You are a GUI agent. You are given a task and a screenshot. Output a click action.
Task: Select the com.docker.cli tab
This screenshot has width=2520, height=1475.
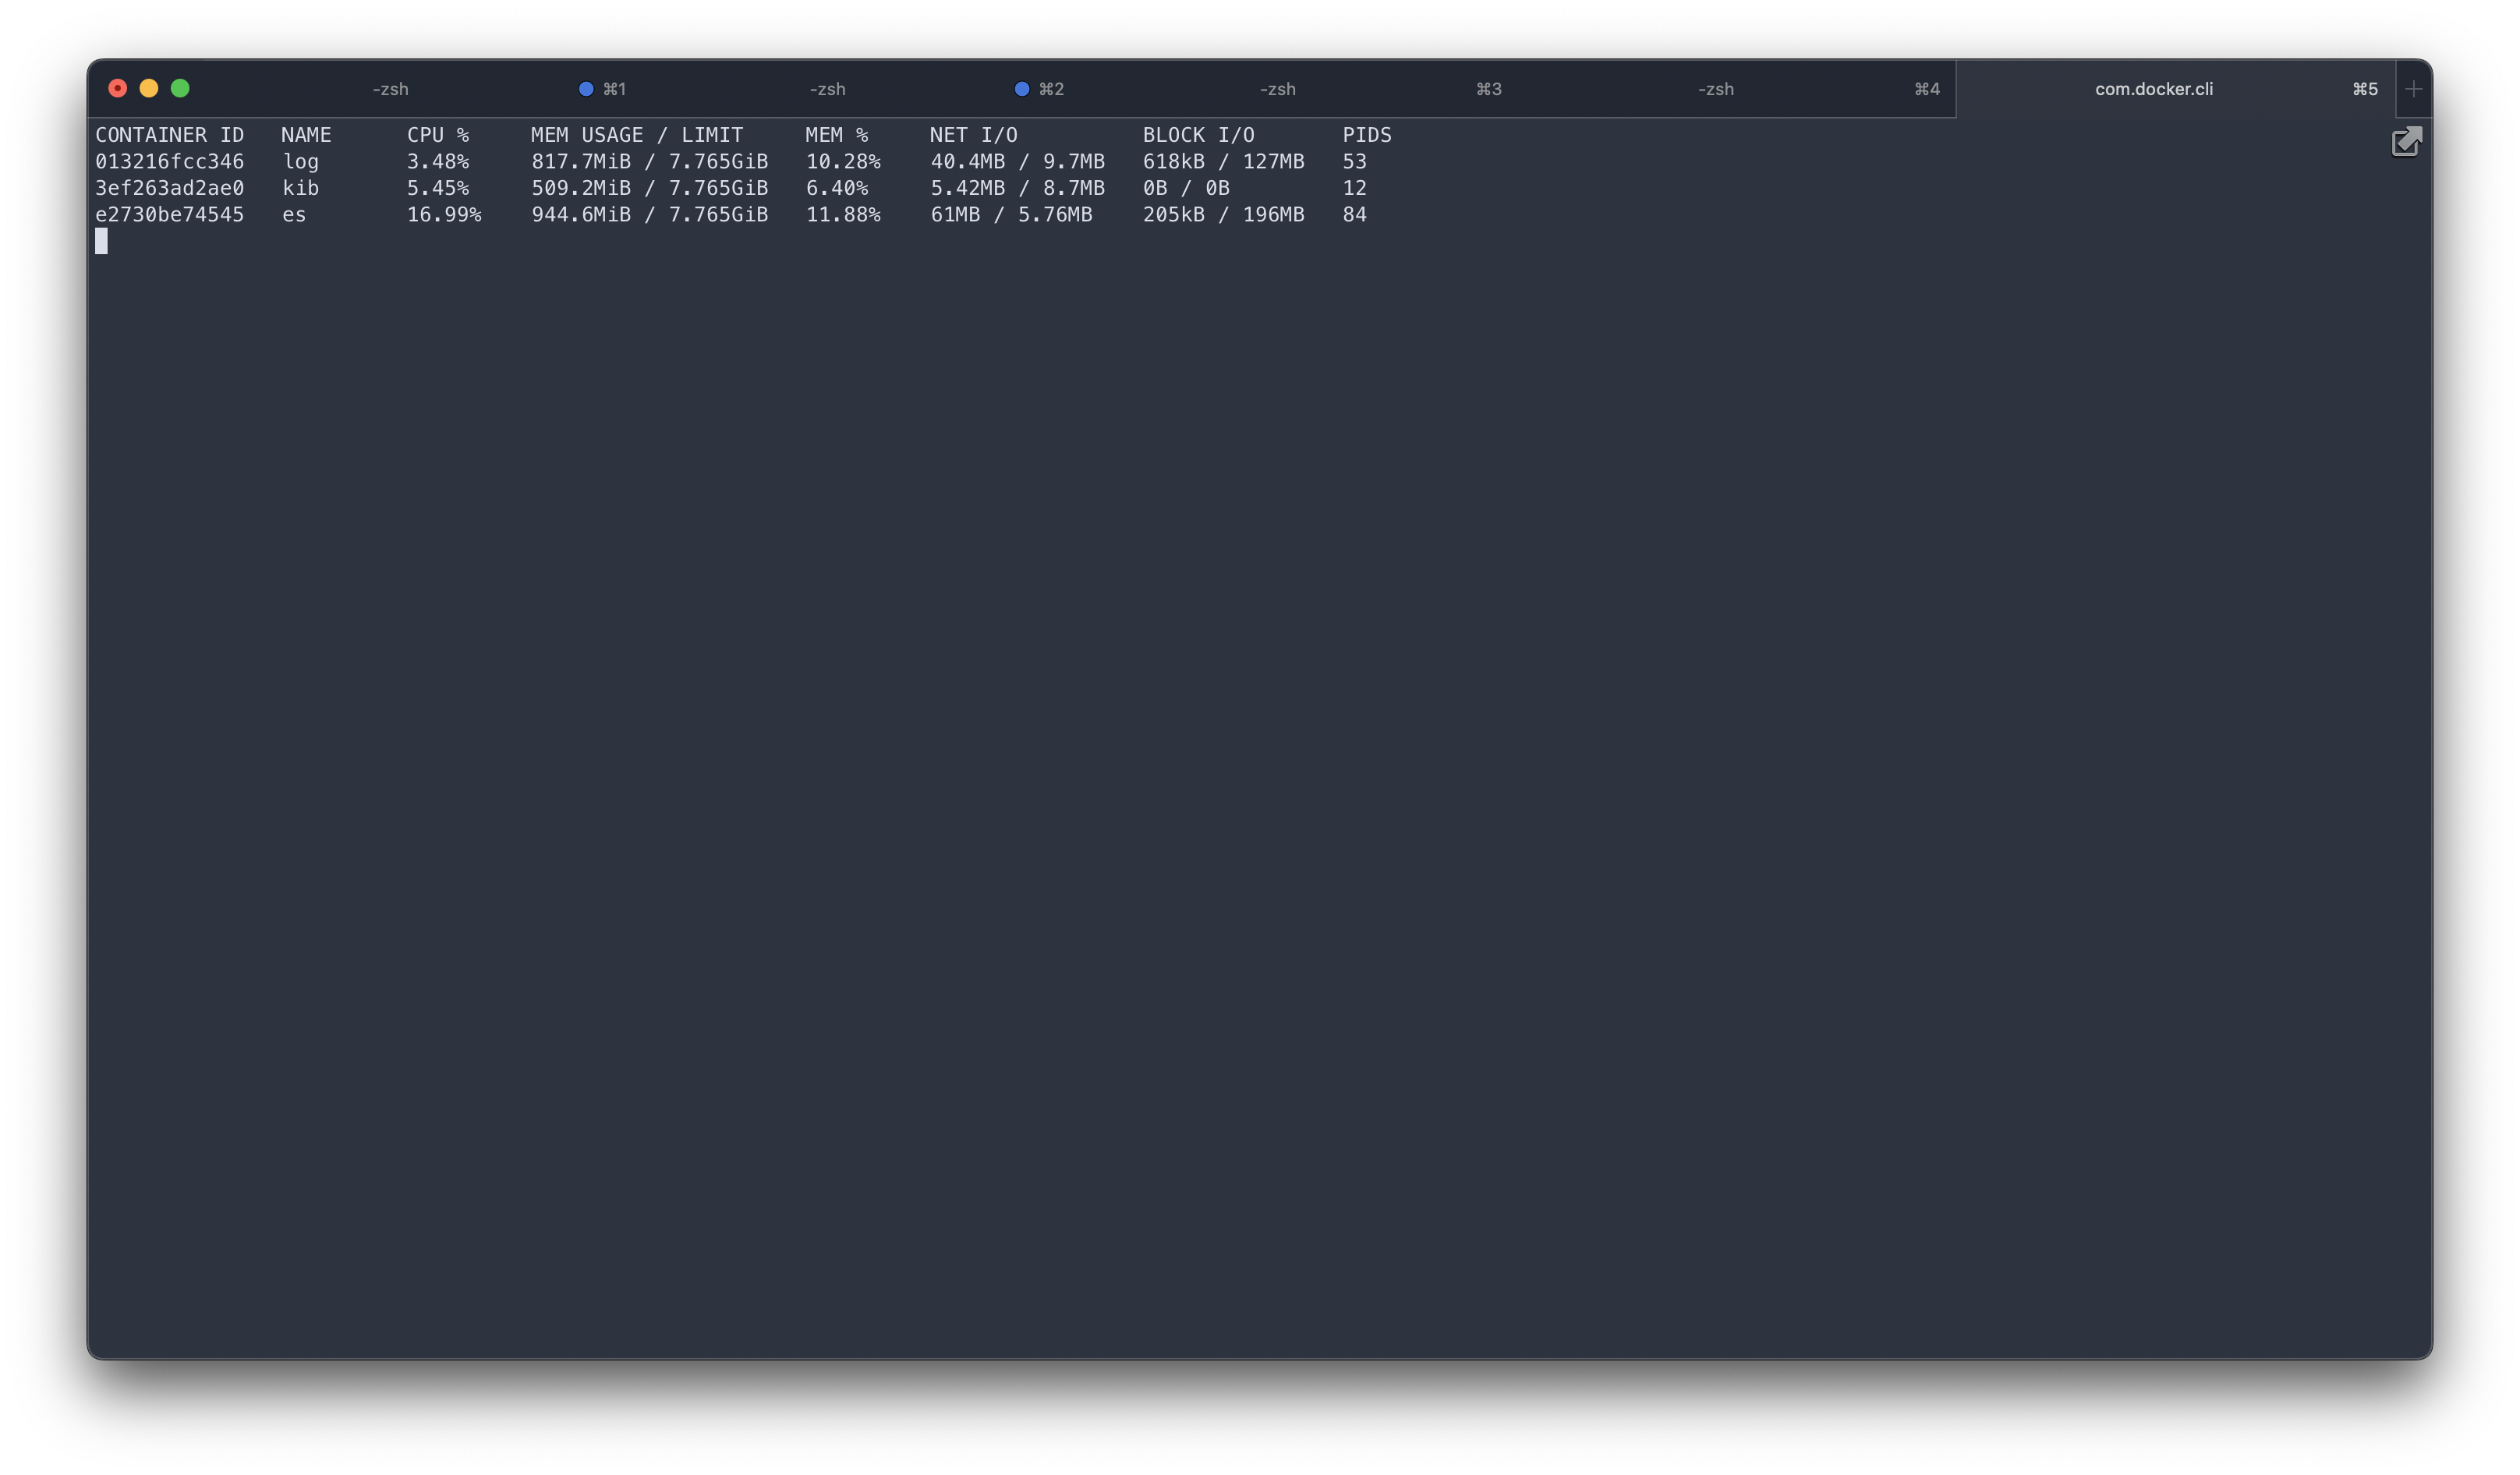pos(2154,88)
